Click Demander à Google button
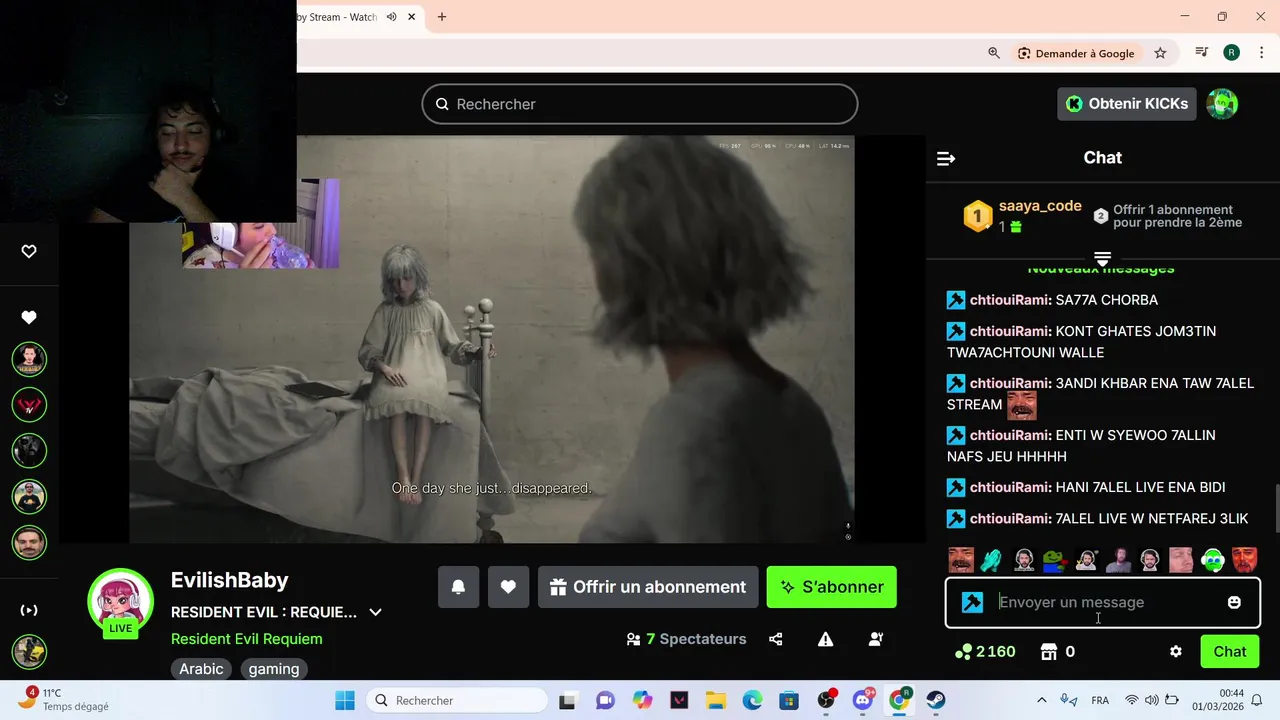Image resolution: width=1280 pixels, height=720 pixels. pos(1076,53)
